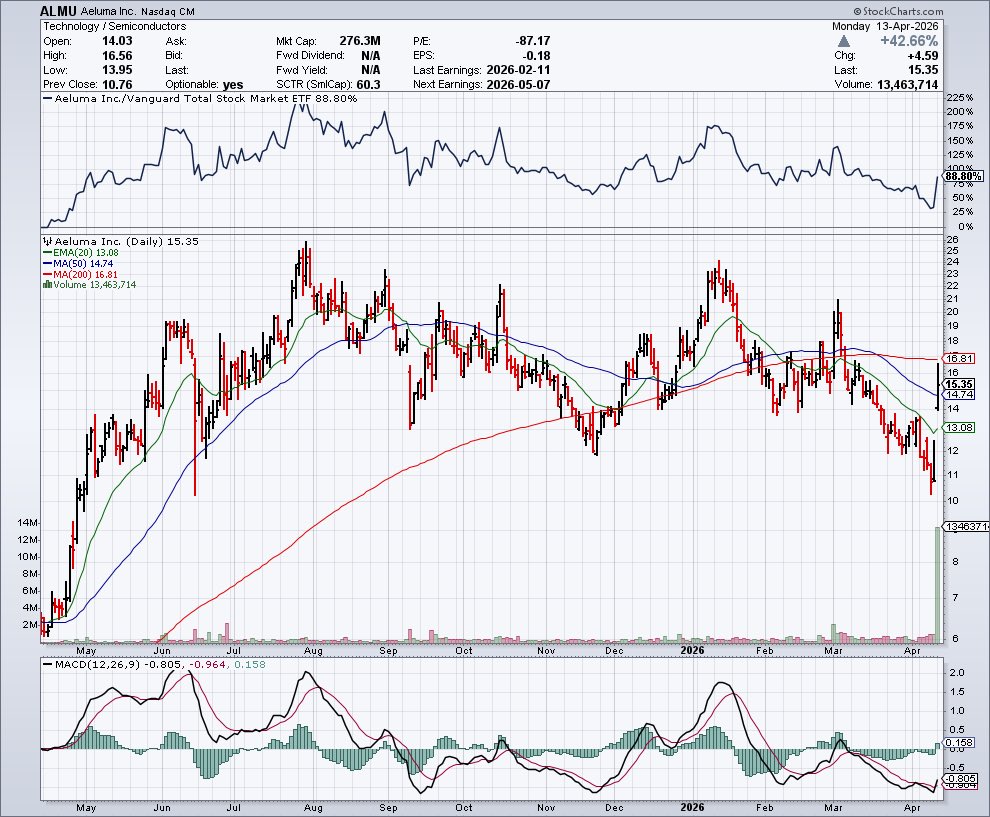Select the Technology / Semiconductors sector label
Screen dimensions: 990x817
click(x=115, y=27)
